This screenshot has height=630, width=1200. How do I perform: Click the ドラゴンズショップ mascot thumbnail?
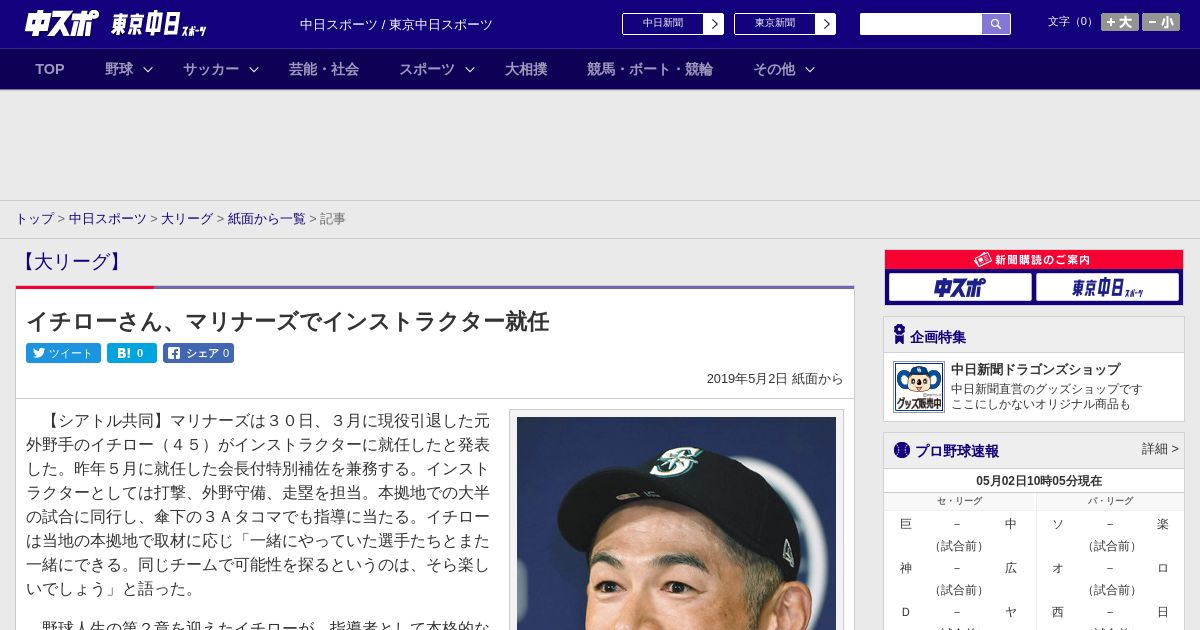point(919,387)
